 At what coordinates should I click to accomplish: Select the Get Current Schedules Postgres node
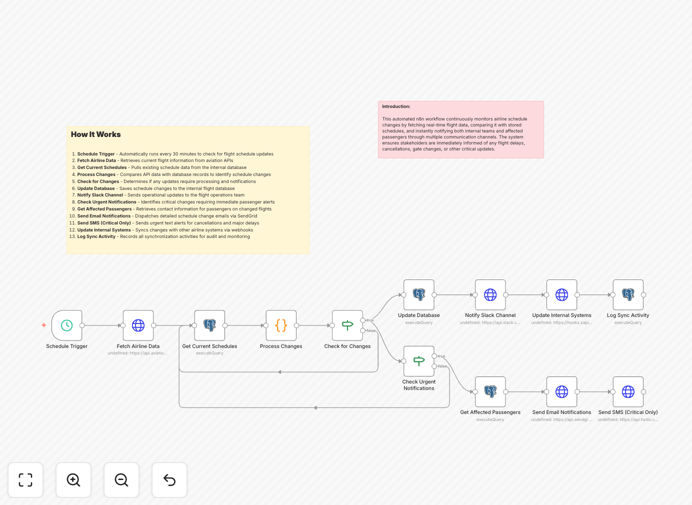point(210,325)
